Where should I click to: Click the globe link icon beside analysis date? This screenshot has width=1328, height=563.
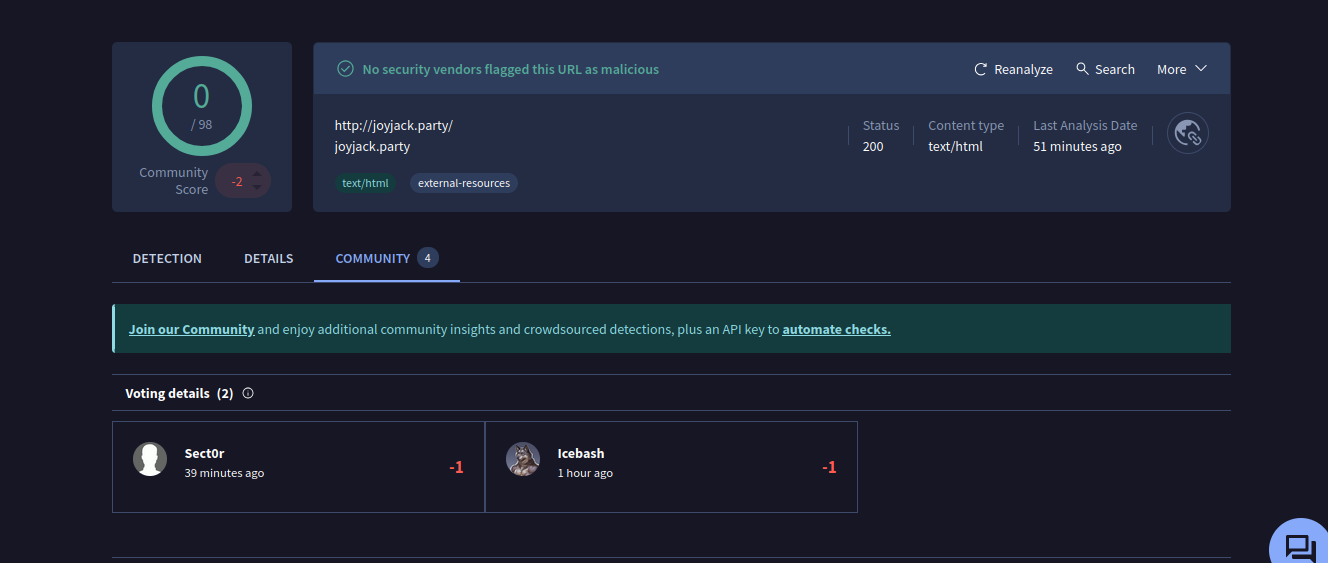click(1188, 133)
